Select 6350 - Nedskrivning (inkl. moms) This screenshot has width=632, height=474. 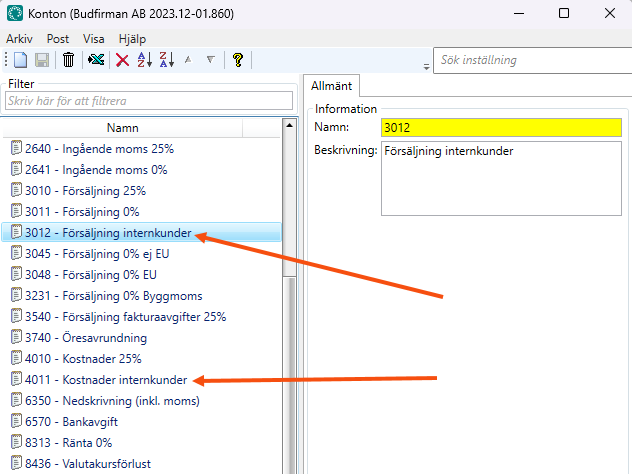(x=141, y=400)
